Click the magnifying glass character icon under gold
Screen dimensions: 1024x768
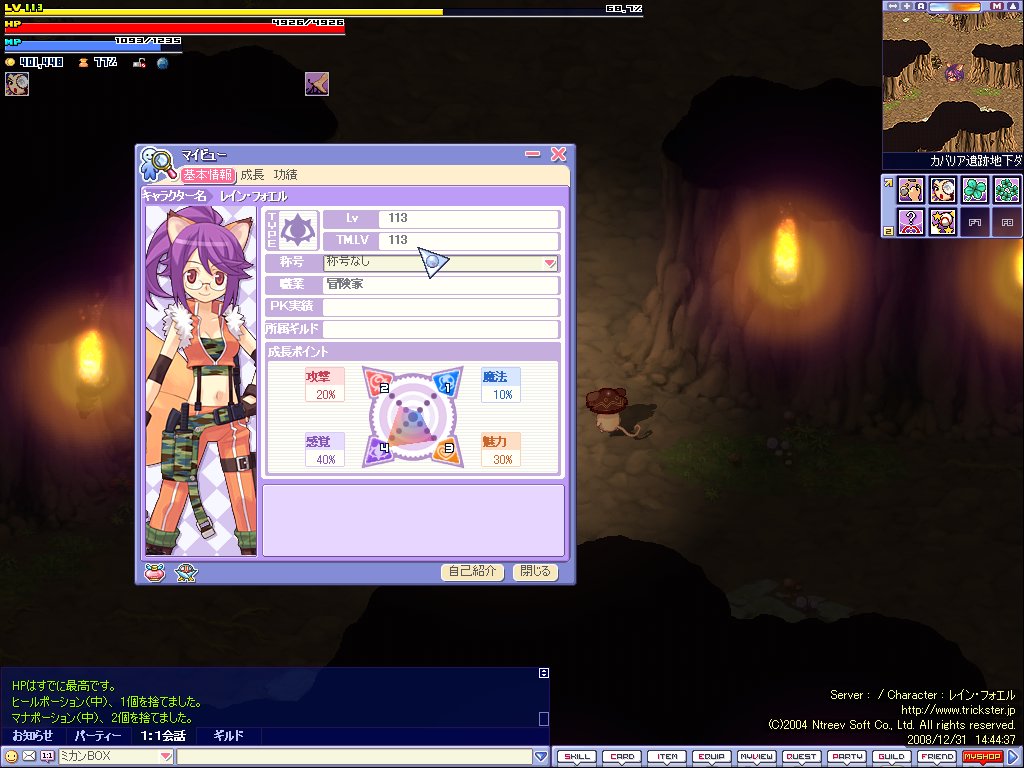pos(17,84)
